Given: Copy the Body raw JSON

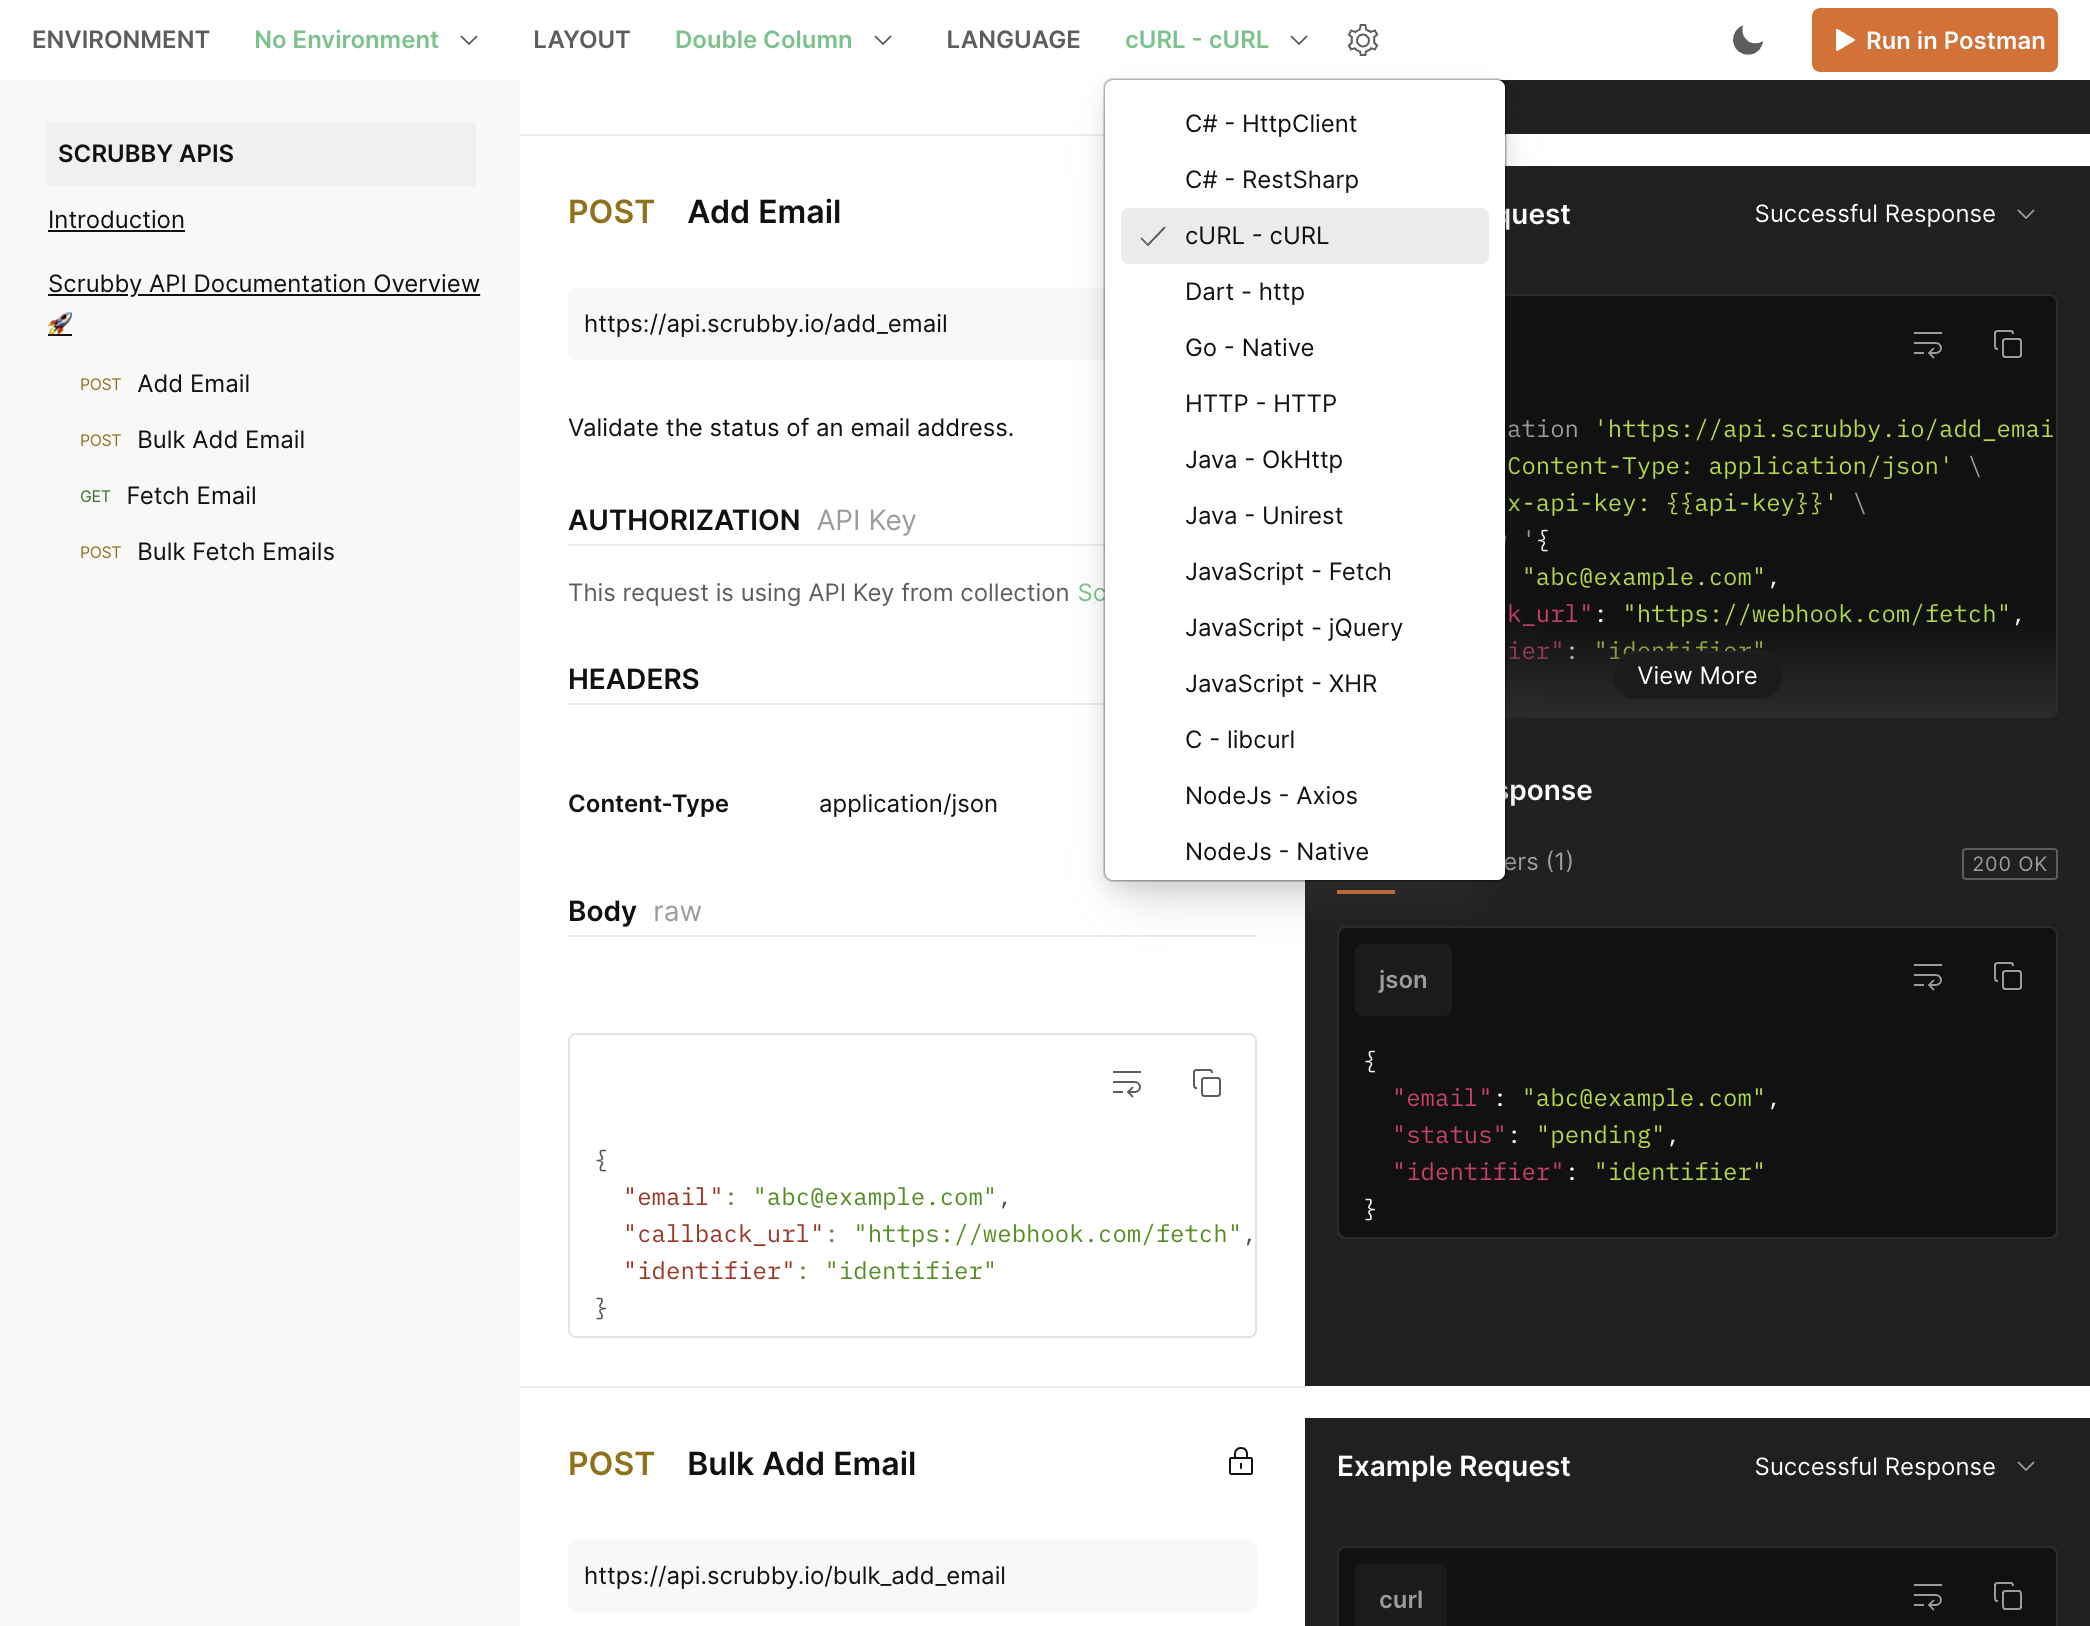Looking at the screenshot, I should pyautogui.click(x=1207, y=1083).
